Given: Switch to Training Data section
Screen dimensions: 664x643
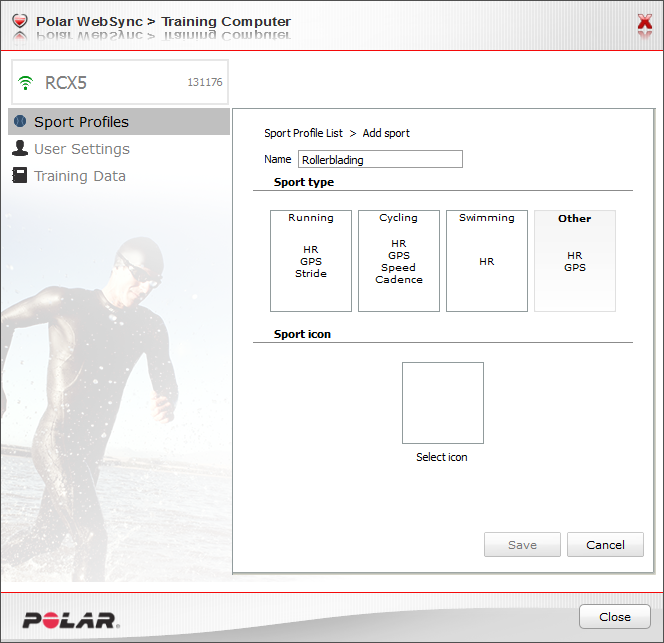Looking at the screenshot, I should [80, 176].
